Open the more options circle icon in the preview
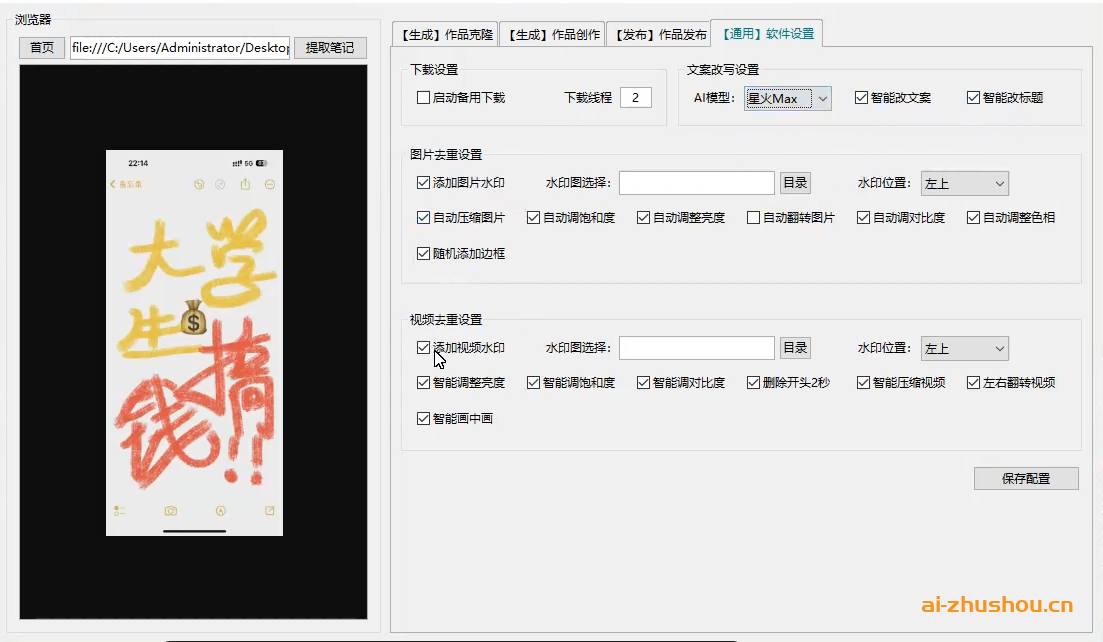This screenshot has width=1103, height=642. point(270,184)
